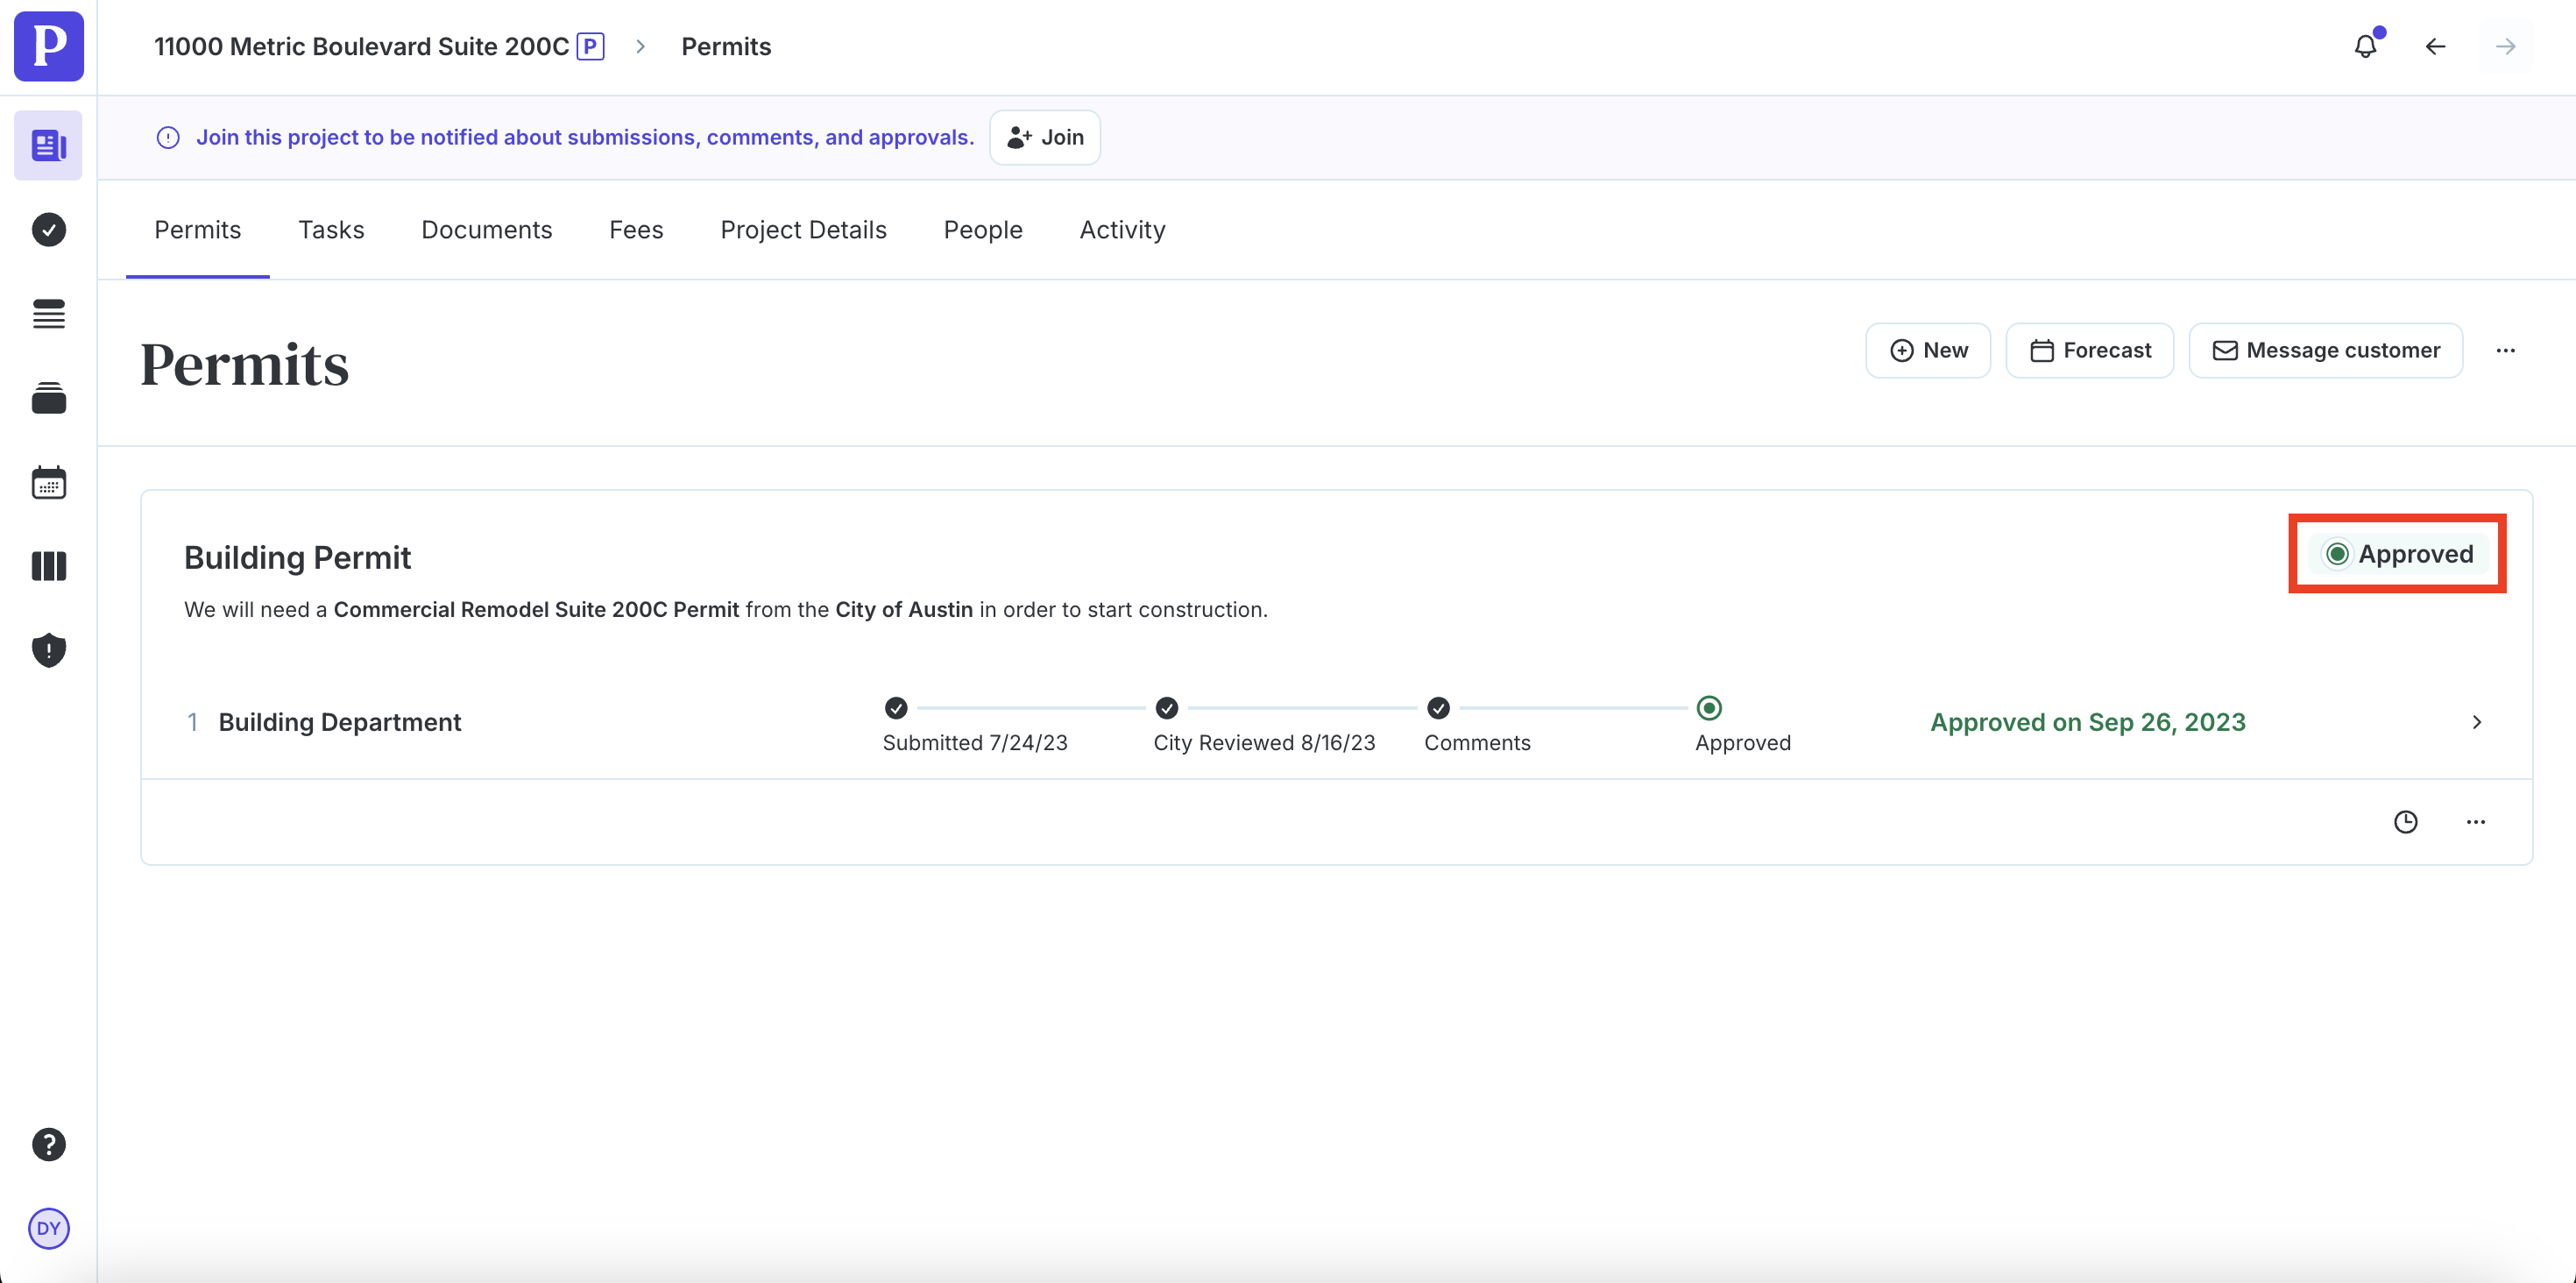Open the calendar sidebar icon
The width and height of the screenshot is (2576, 1283).
[48, 483]
